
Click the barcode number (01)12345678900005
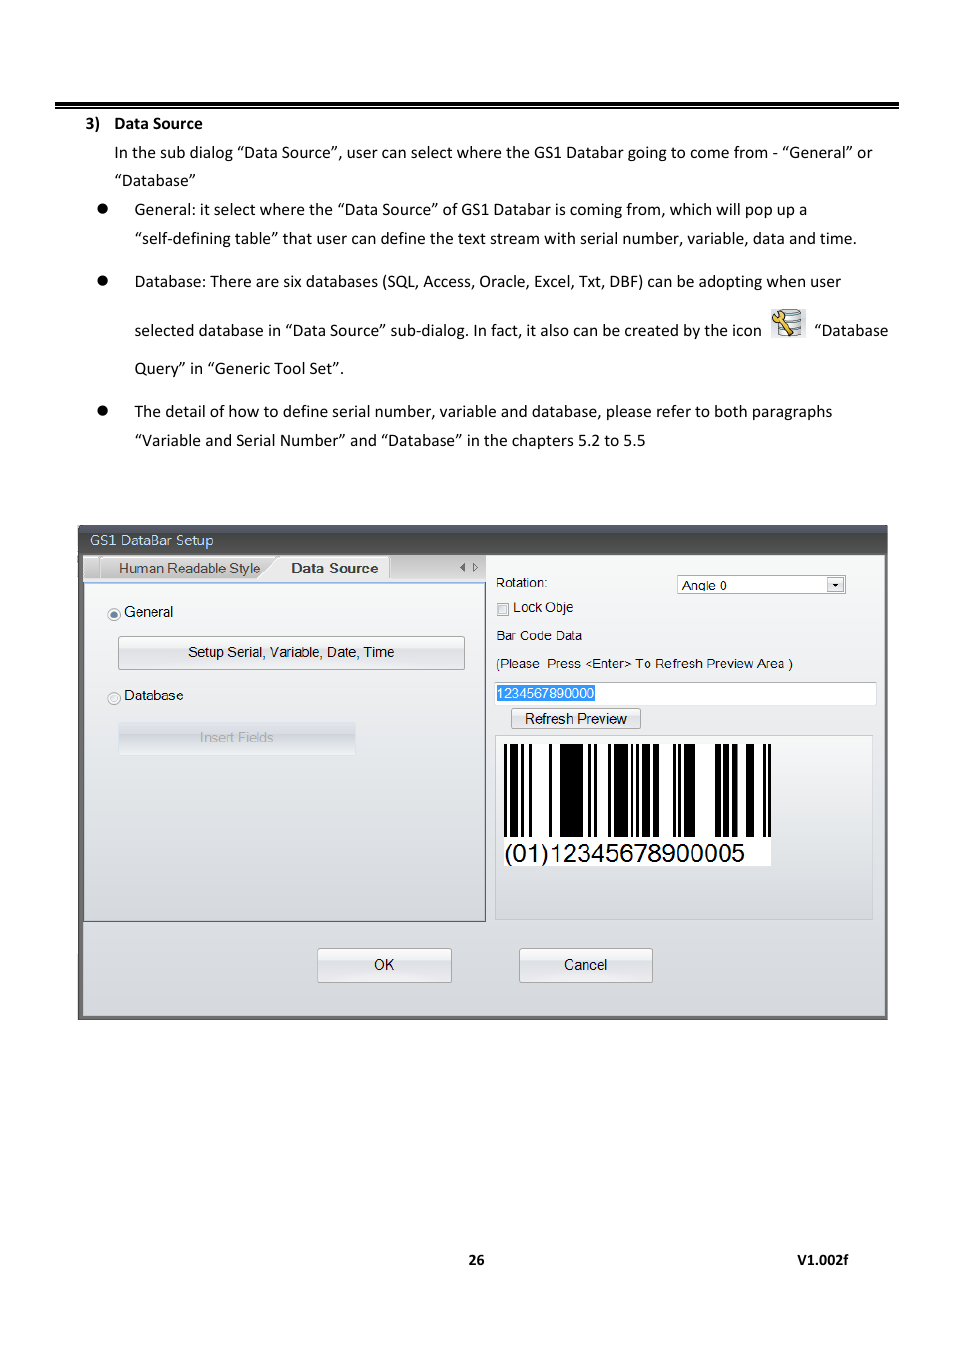625,853
